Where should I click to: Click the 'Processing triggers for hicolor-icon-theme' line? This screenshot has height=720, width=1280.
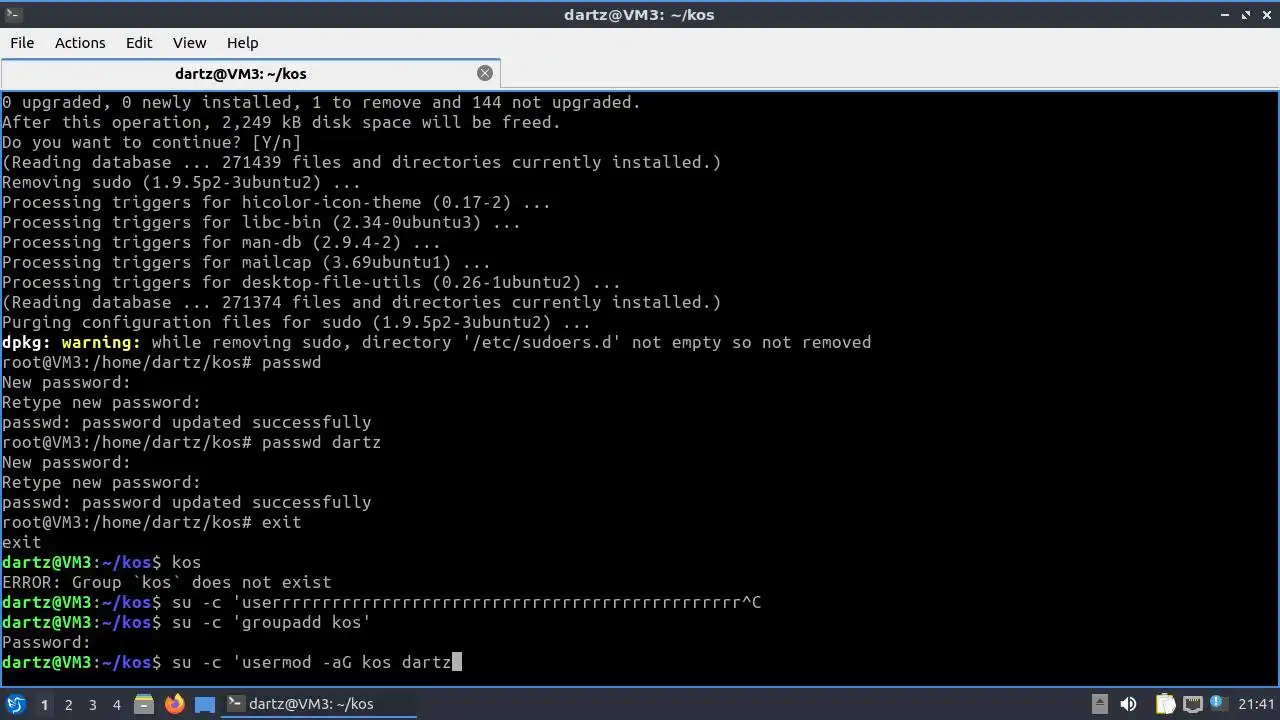(276, 202)
